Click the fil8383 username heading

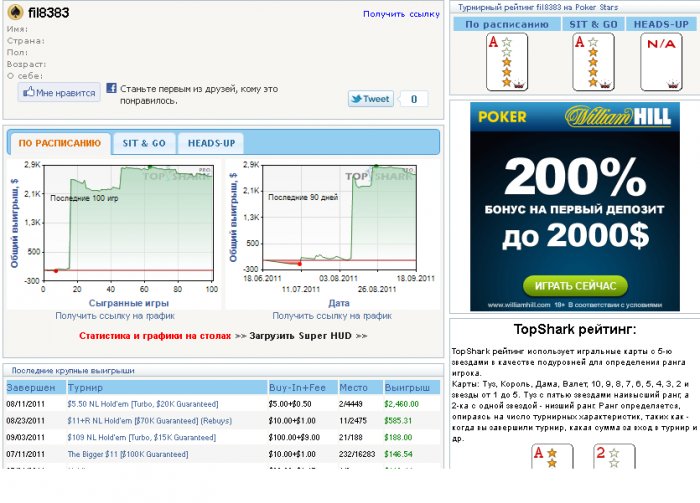tap(49, 12)
